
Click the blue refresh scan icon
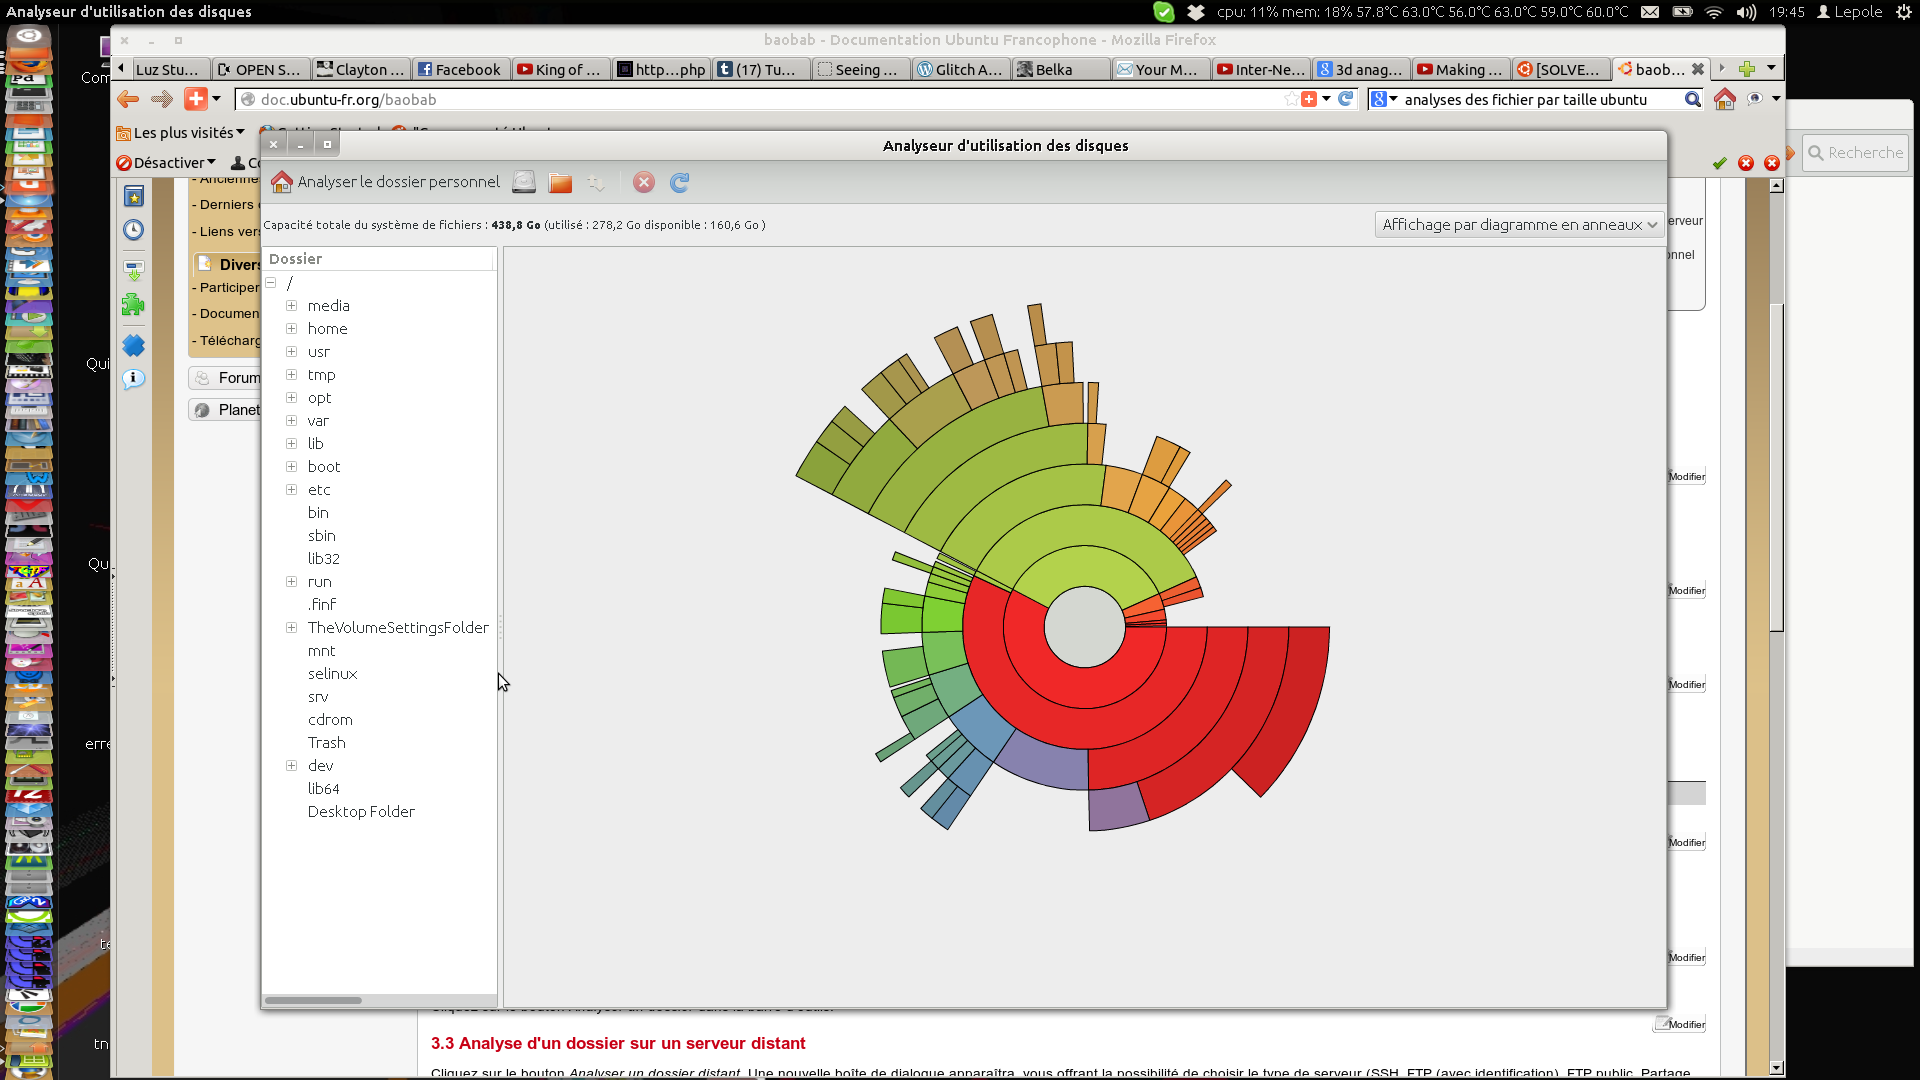click(x=680, y=182)
